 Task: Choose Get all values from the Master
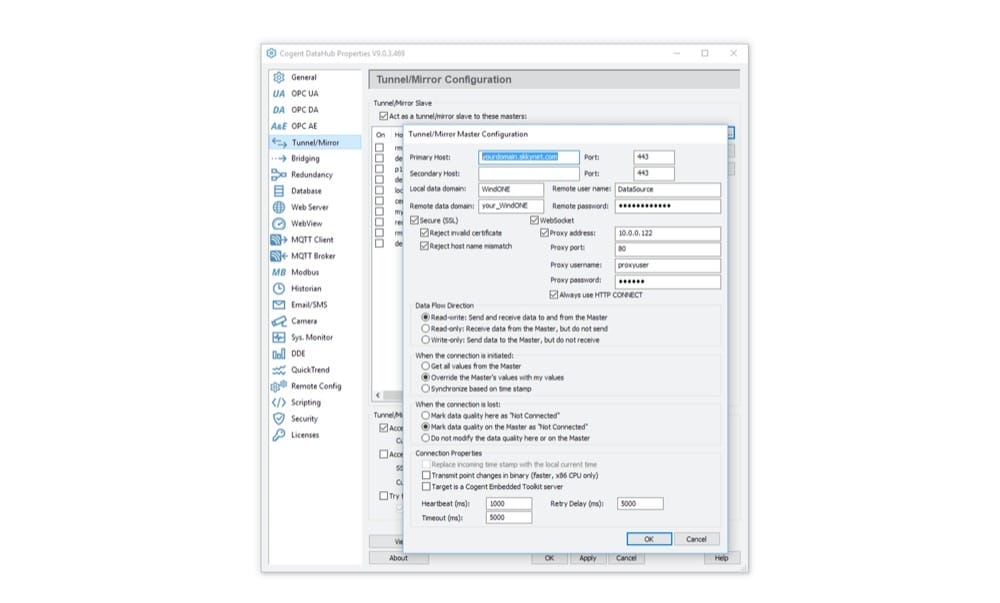tap(425, 367)
